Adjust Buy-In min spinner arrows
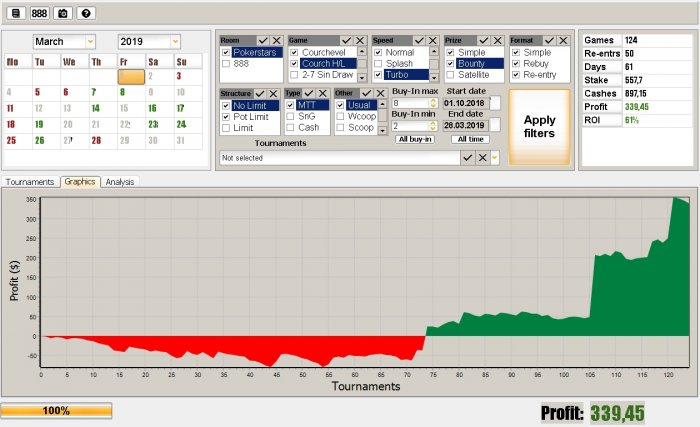The width and height of the screenshot is (700, 427). pyautogui.click(x=433, y=126)
